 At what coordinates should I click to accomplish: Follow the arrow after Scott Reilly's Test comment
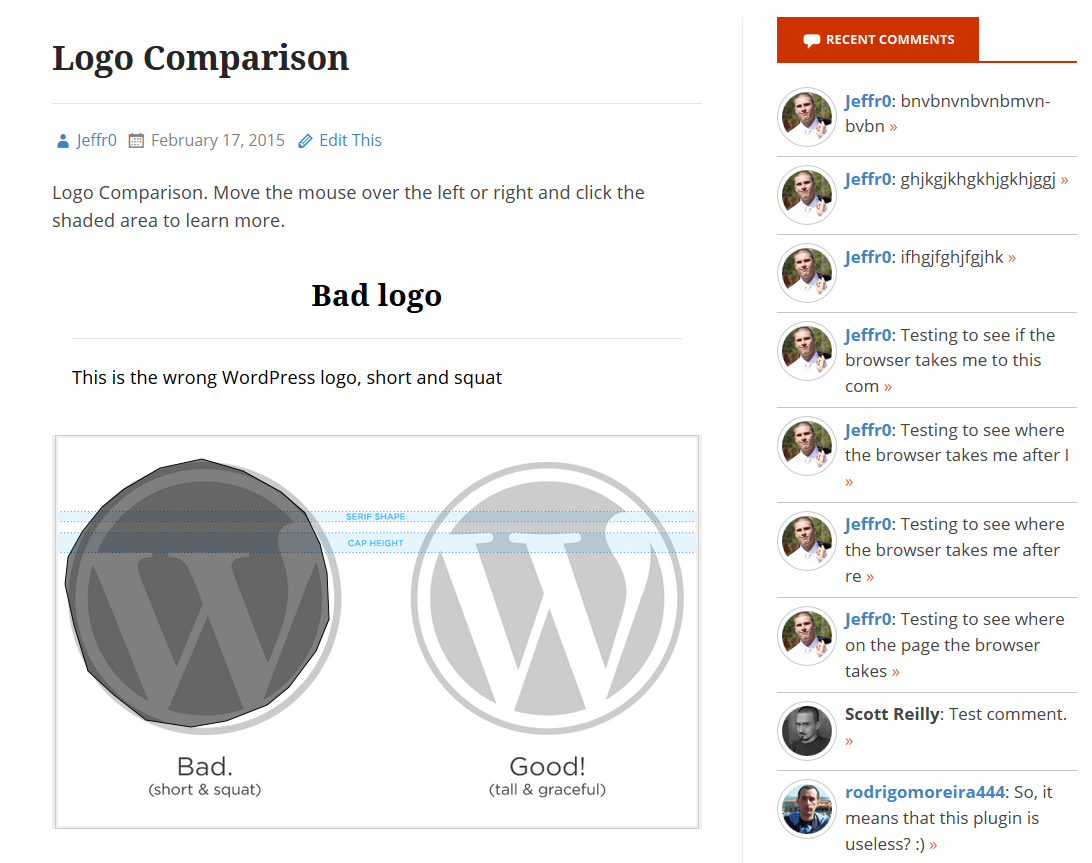849,741
